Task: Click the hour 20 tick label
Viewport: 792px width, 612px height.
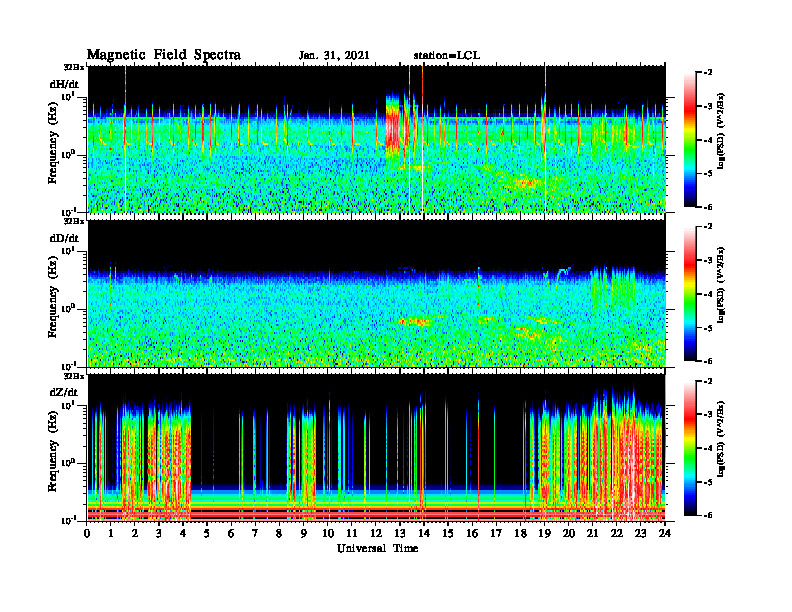Action: pyautogui.click(x=568, y=533)
